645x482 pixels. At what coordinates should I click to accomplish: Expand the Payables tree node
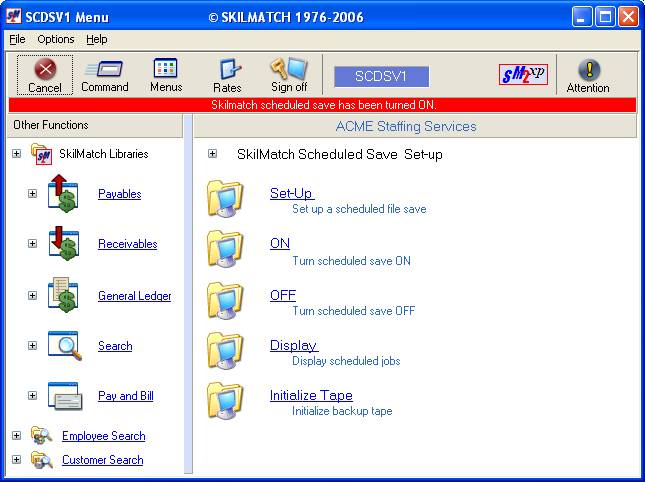coord(32,193)
